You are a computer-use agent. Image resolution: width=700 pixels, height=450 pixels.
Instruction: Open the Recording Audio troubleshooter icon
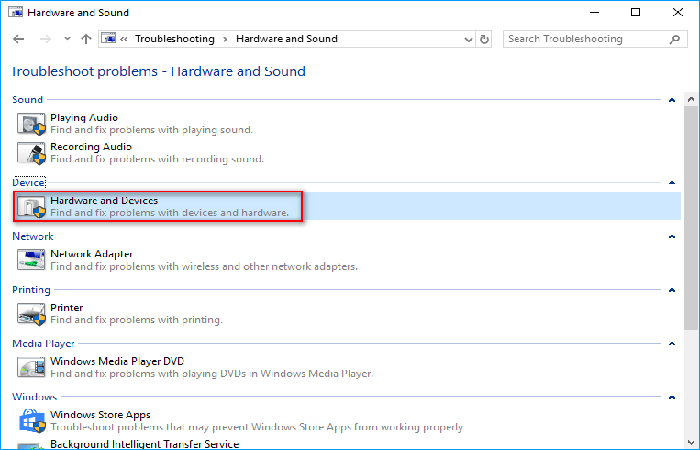tap(31, 153)
